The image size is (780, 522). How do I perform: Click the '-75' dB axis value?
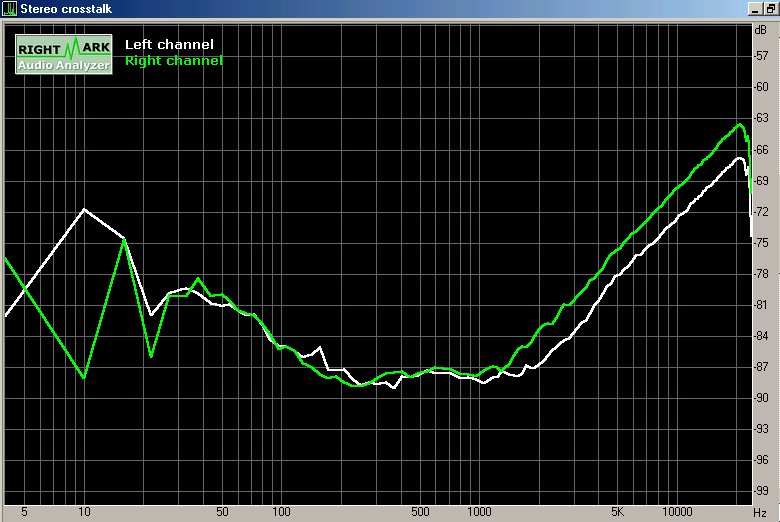[761, 243]
